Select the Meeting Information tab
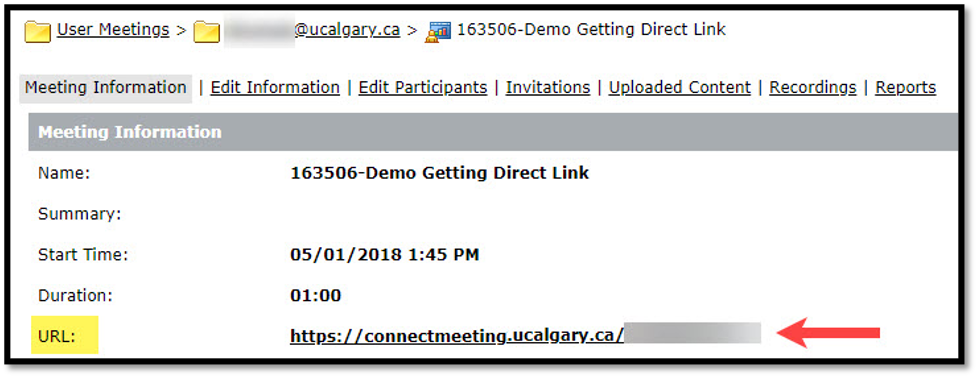This screenshot has height=377, width=977. click(x=106, y=88)
